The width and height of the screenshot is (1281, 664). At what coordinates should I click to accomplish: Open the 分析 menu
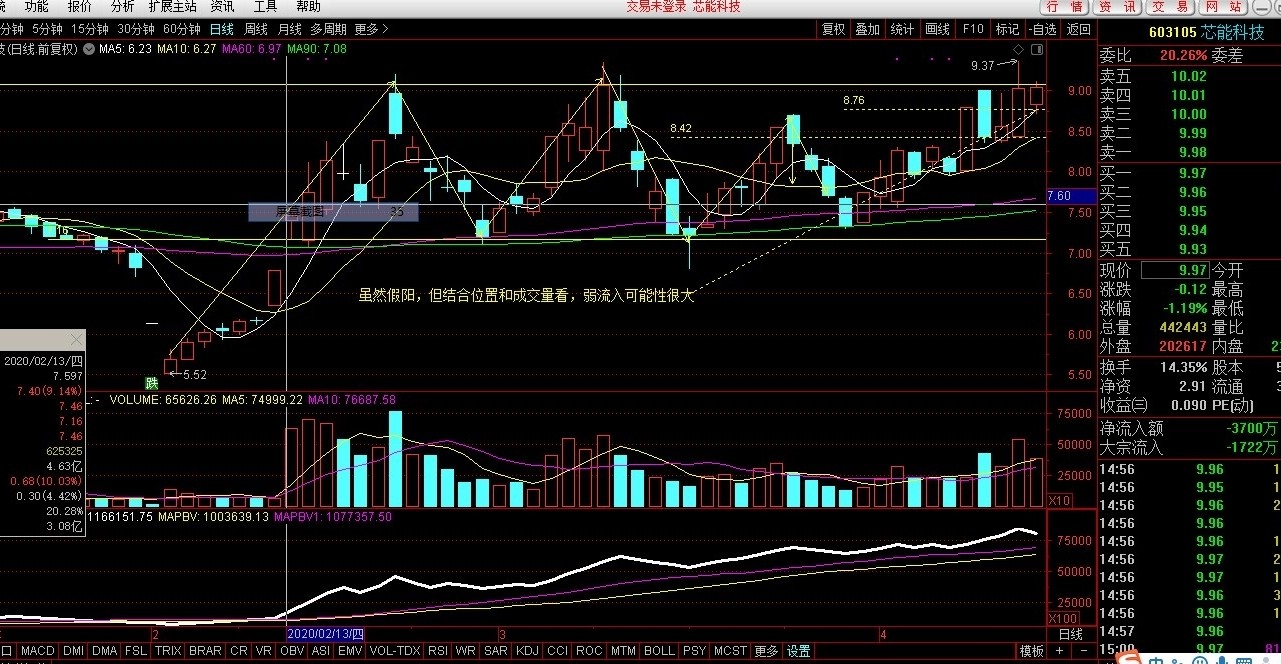[122, 6]
